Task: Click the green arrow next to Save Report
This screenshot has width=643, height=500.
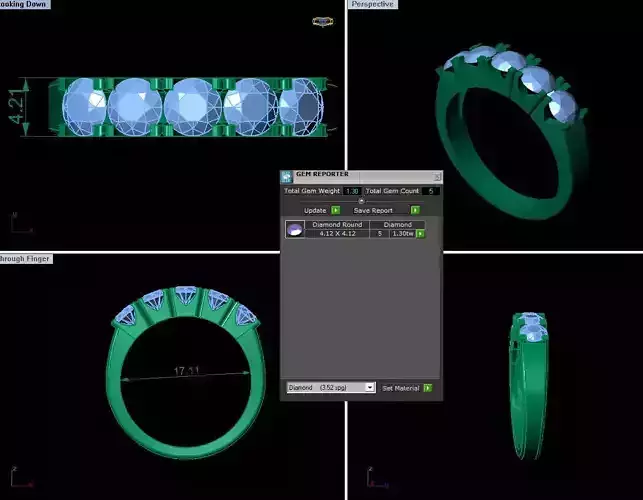Action: tap(415, 210)
